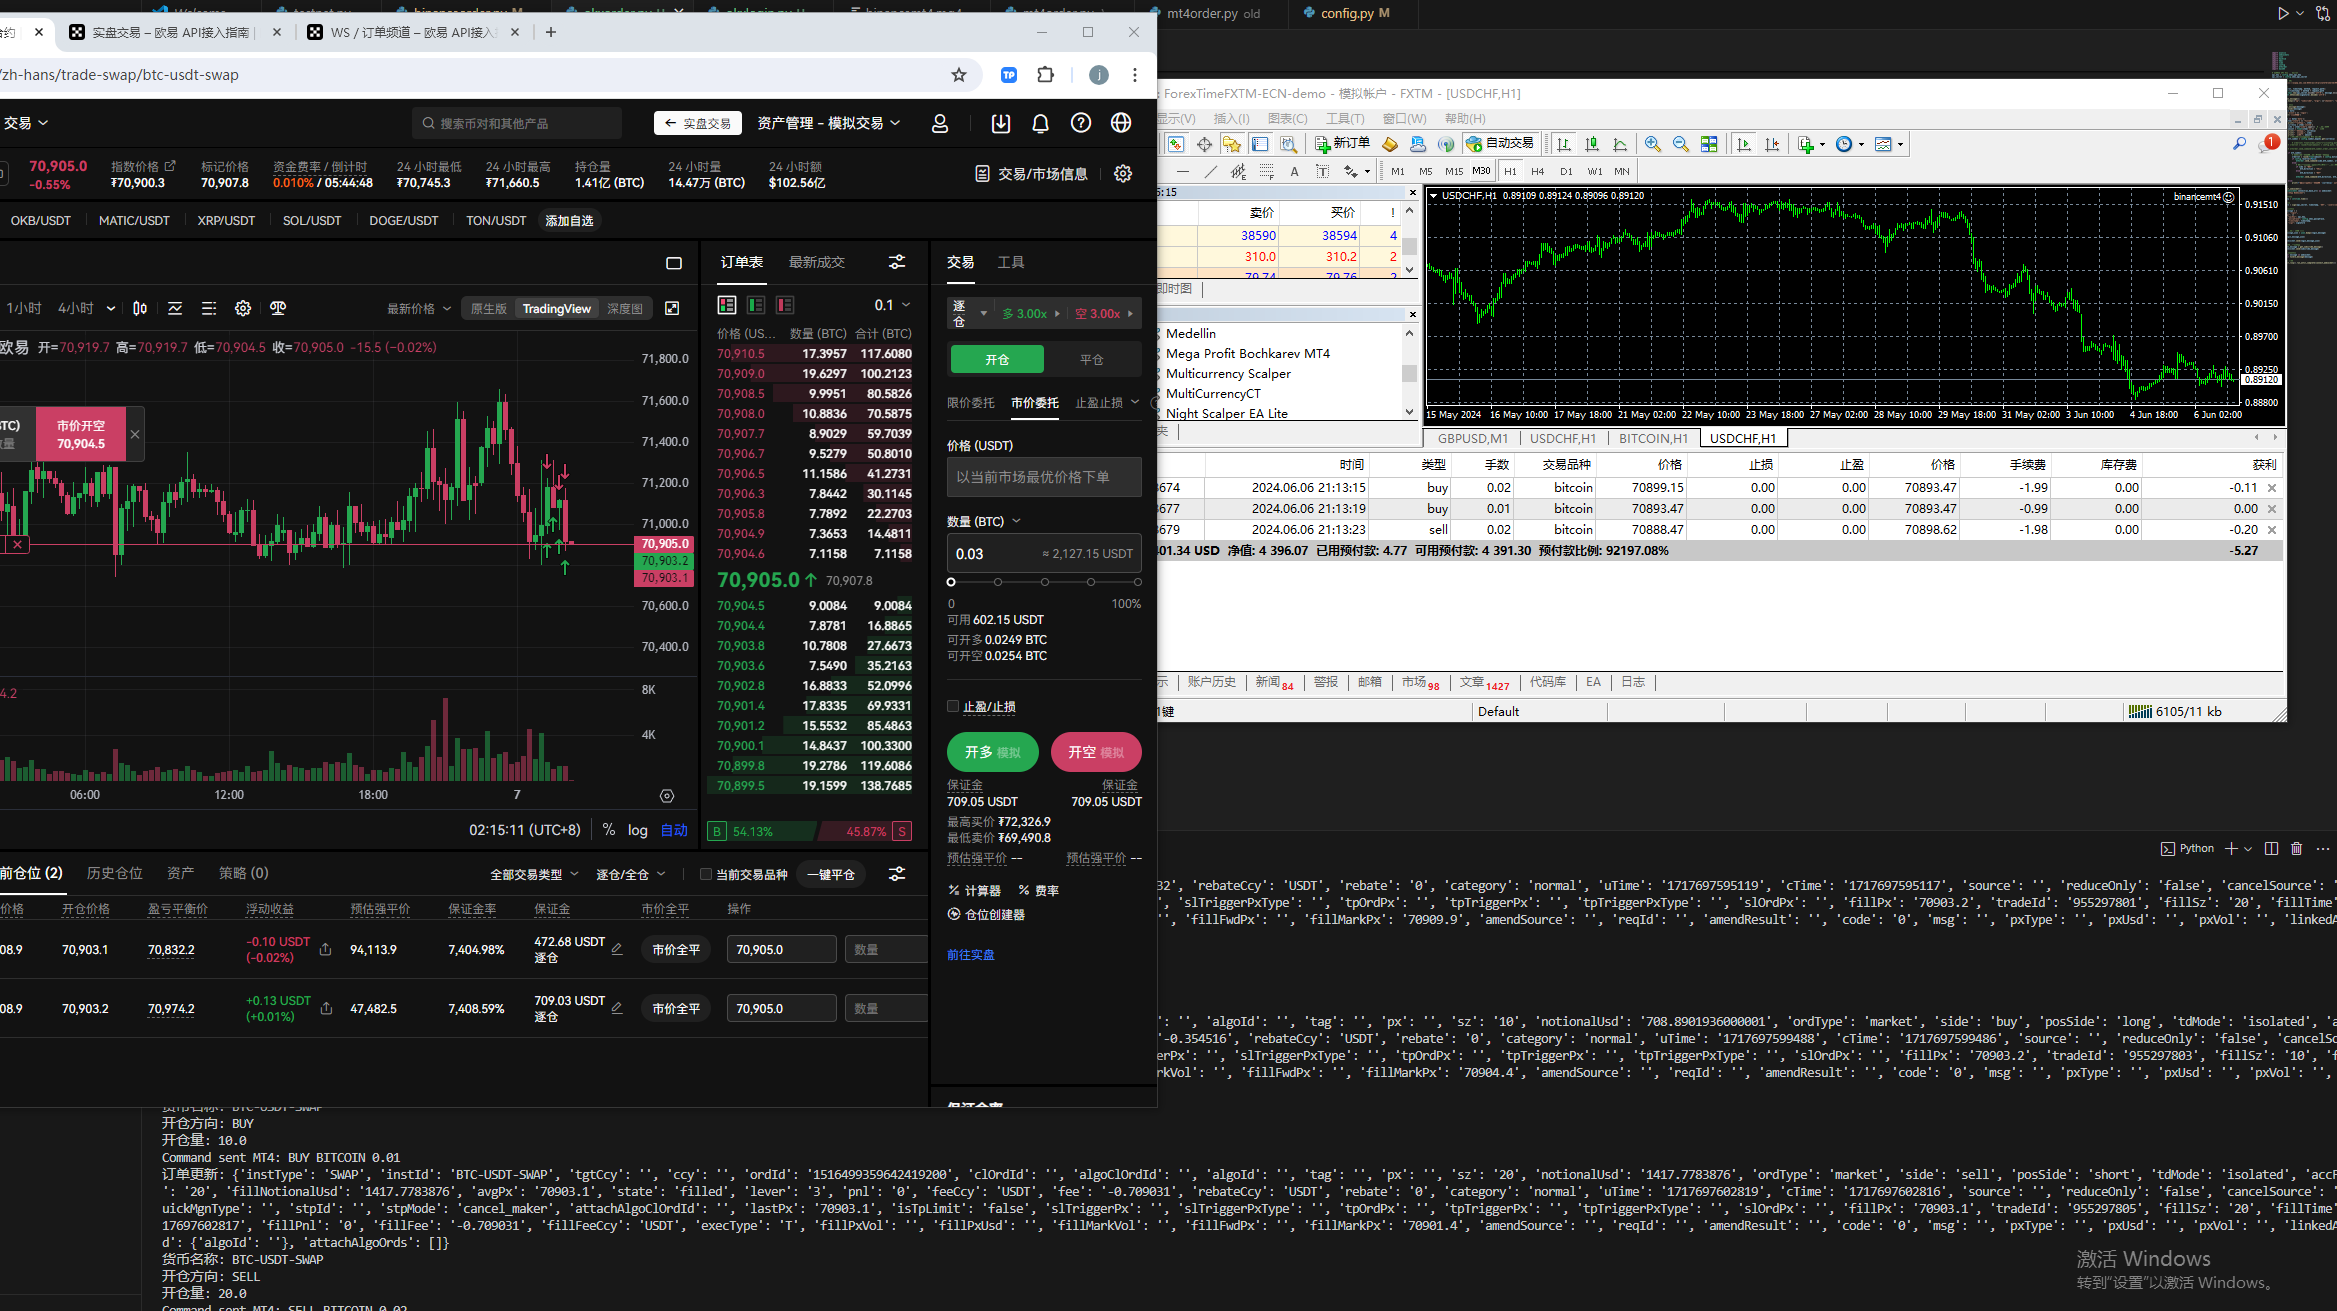Show sell-only order book layout
This screenshot has width=2337, height=1311.
pos(785,305)
